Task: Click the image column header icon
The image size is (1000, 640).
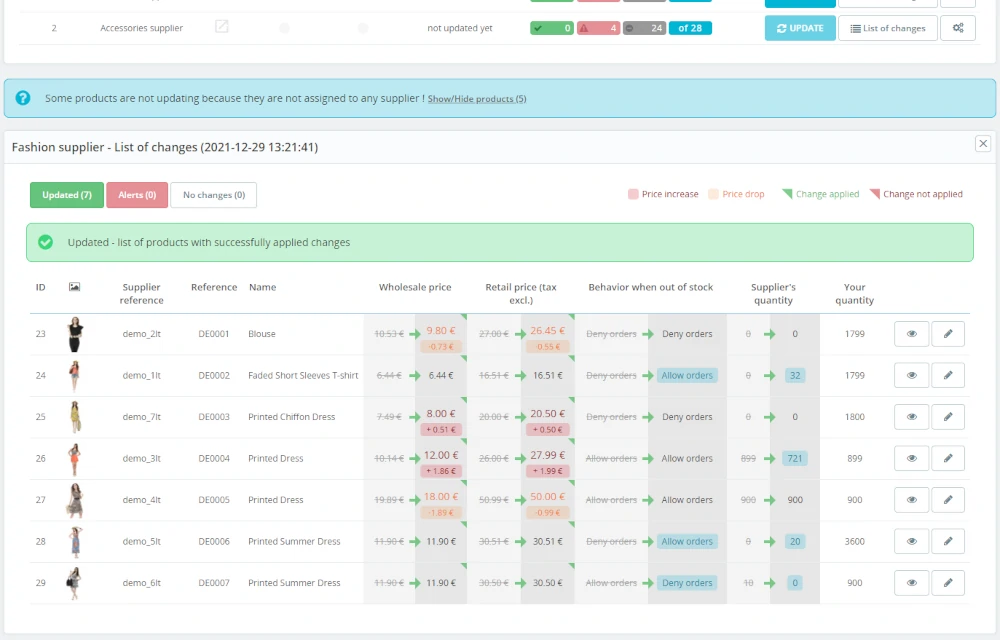Action: click(x=74, y=287)
